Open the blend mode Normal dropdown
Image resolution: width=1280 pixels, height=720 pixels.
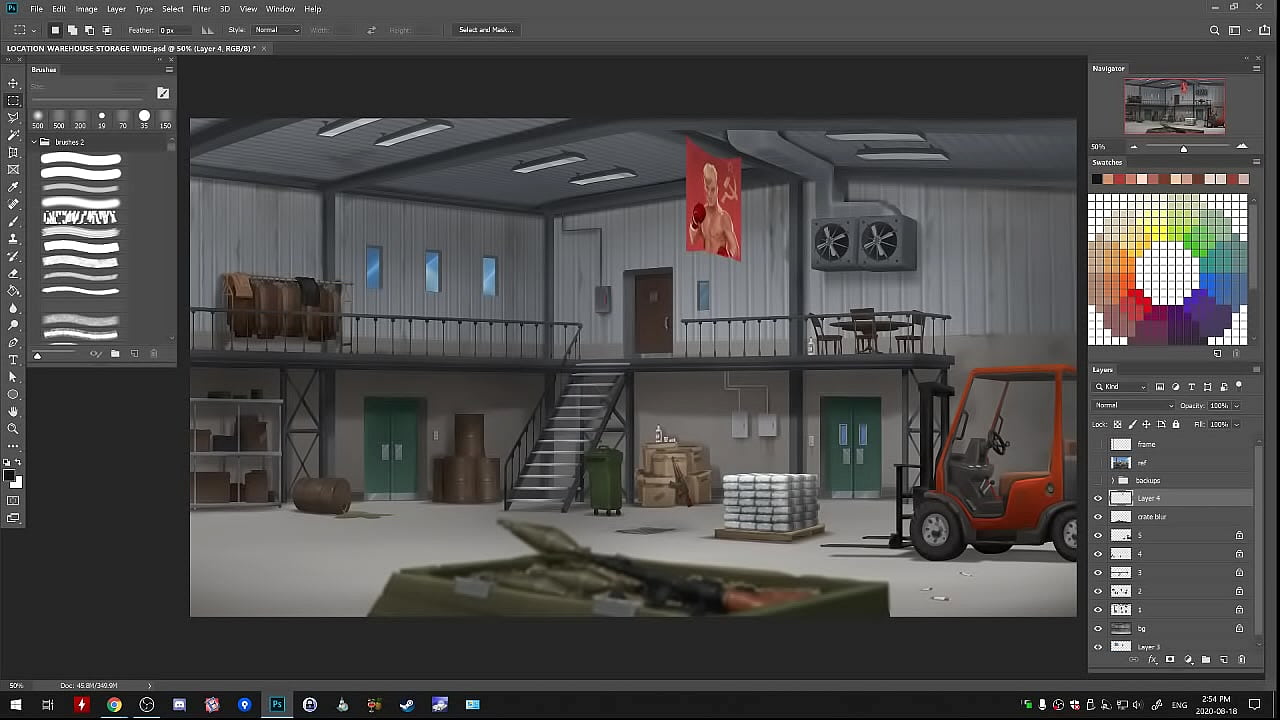[x=1134, y=406]
